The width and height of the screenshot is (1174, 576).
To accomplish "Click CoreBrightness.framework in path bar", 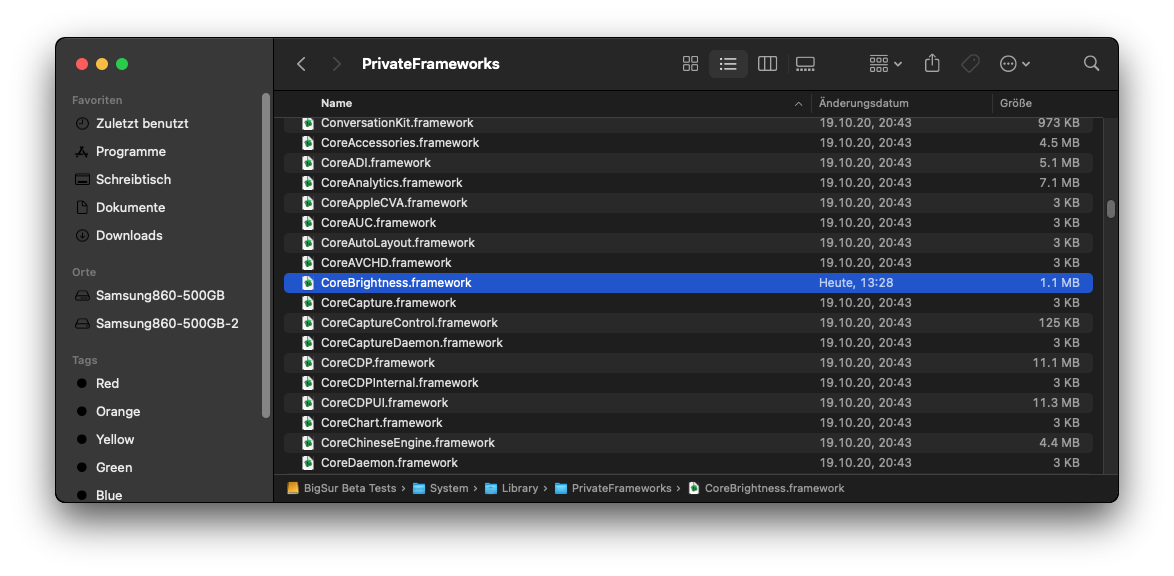I will pyautogui.click(x=766, y=488).
